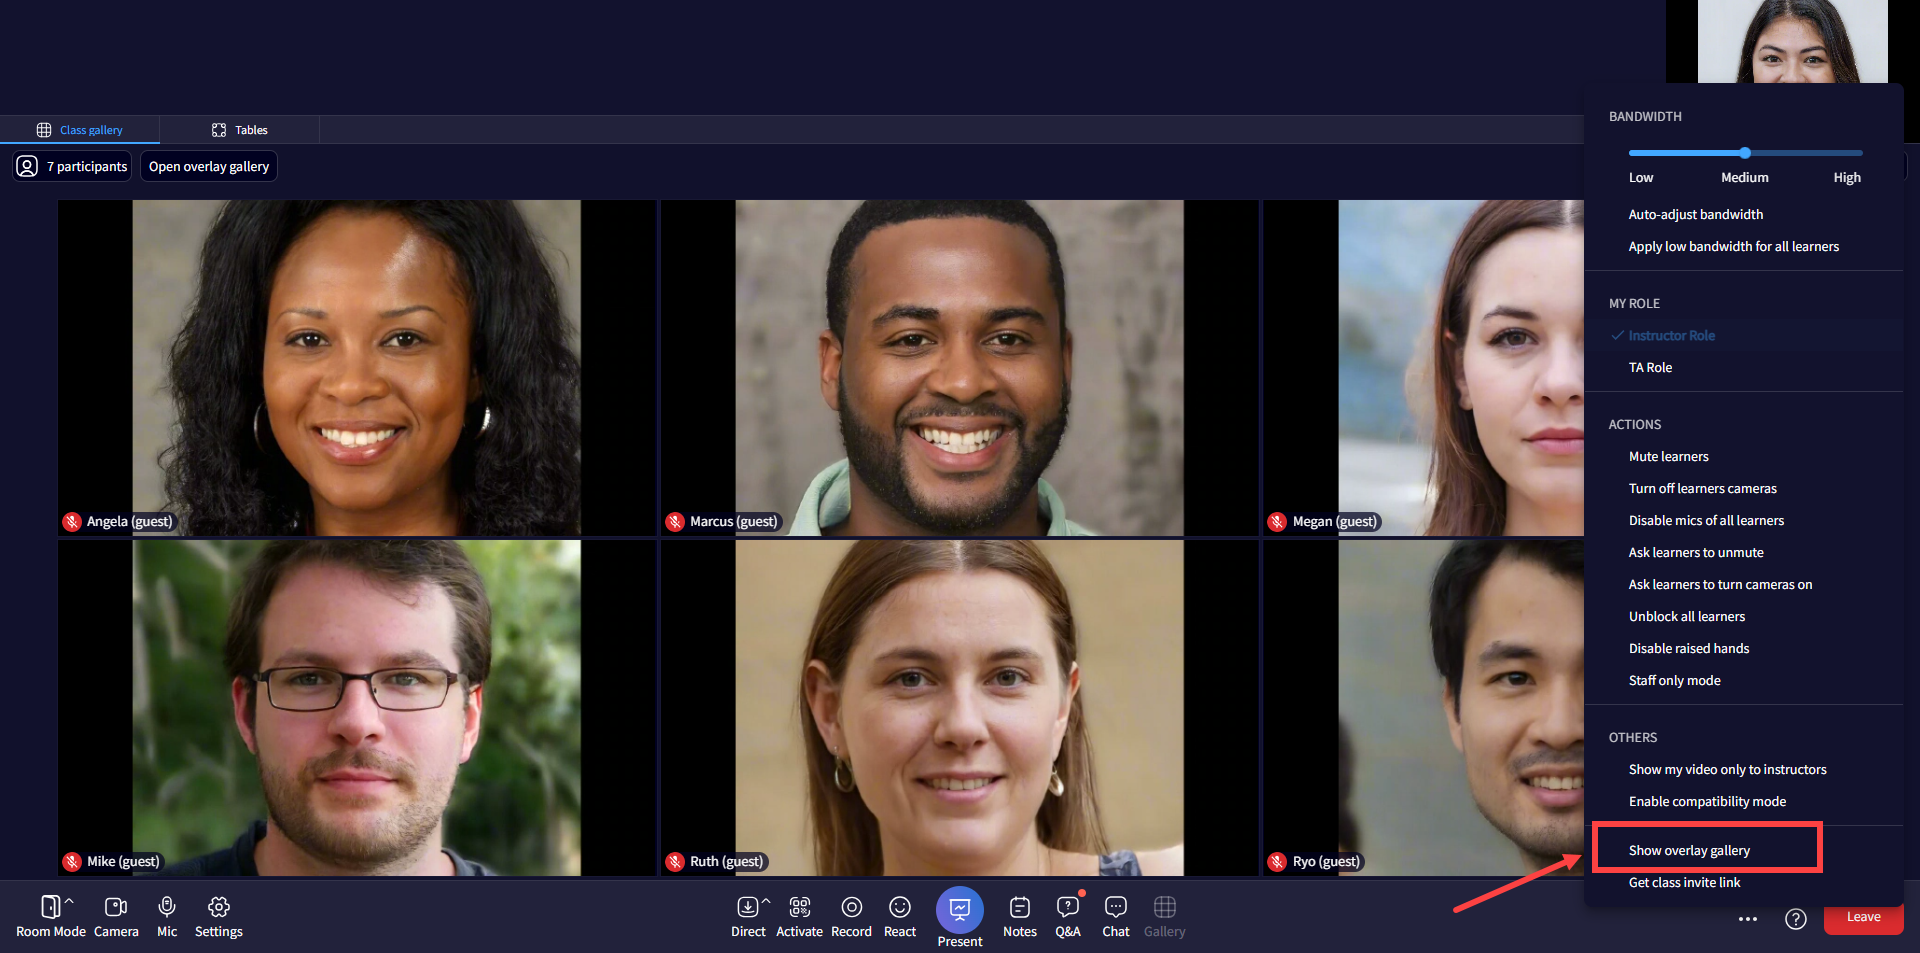Click Mike's muted mic icon
The image size is (1920, 953).
pyautogui.click(x=72, y=861)
